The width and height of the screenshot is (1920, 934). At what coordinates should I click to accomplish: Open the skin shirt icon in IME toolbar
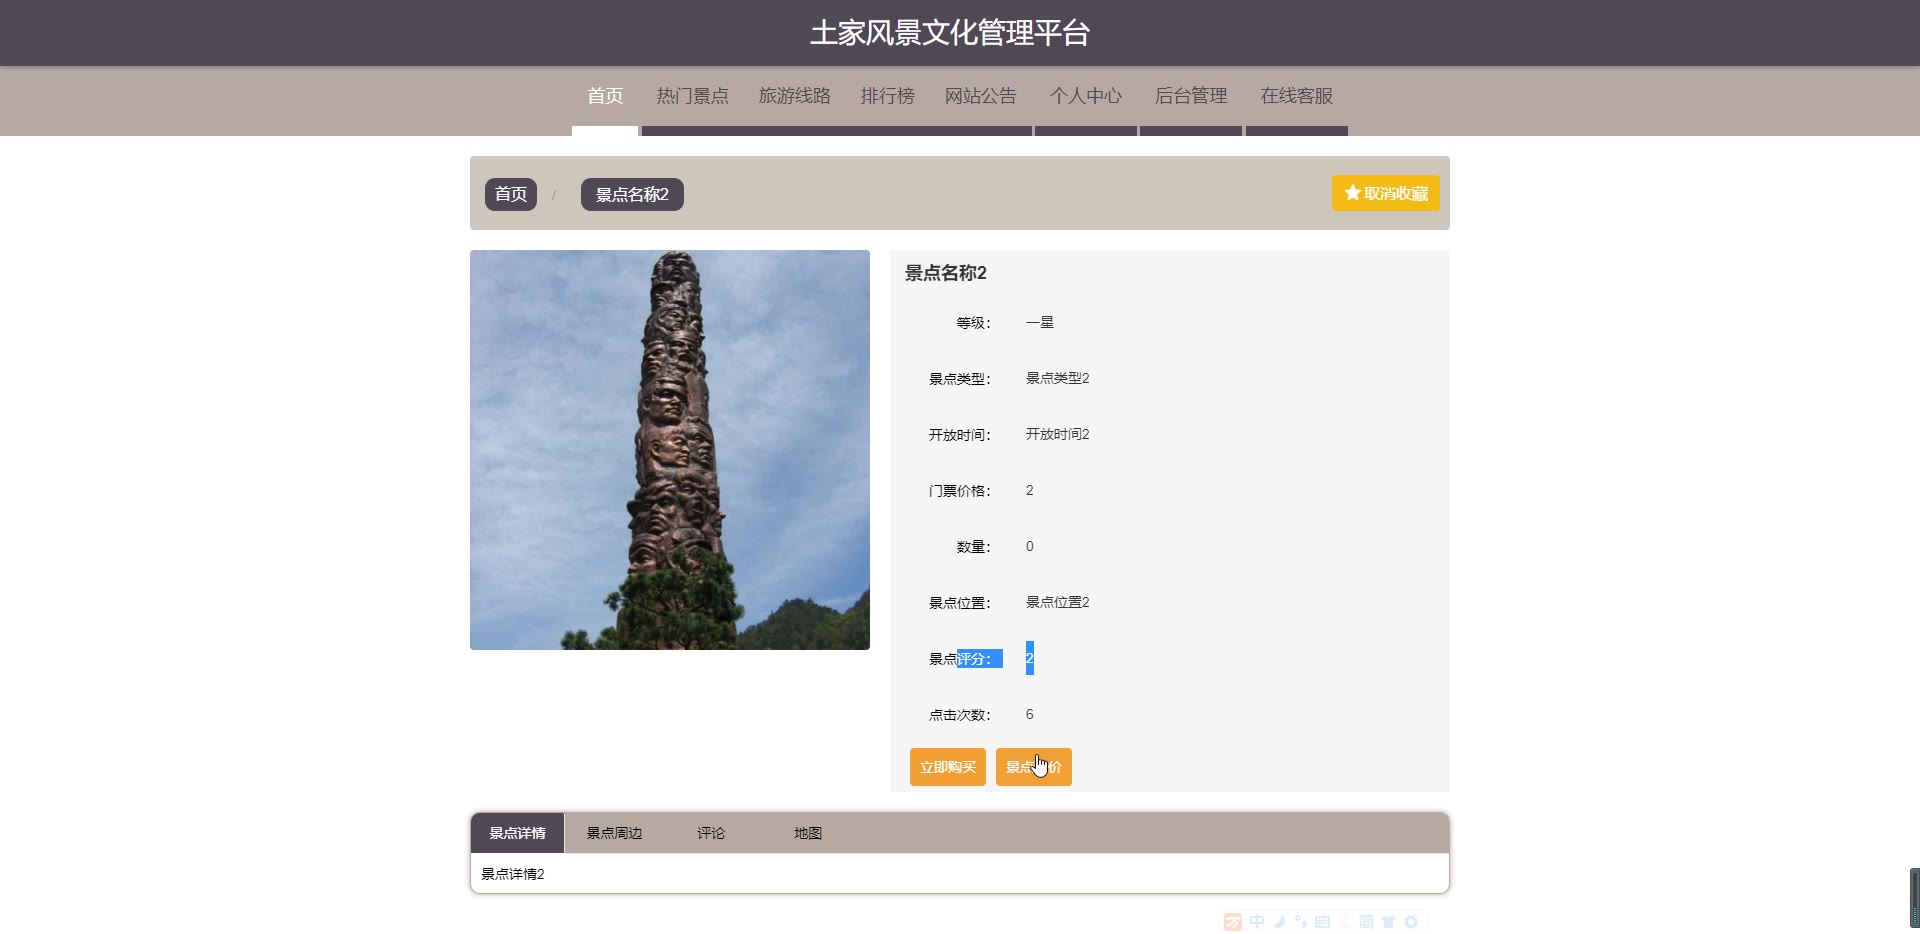pyautogui.click(x=1388, y=922)
